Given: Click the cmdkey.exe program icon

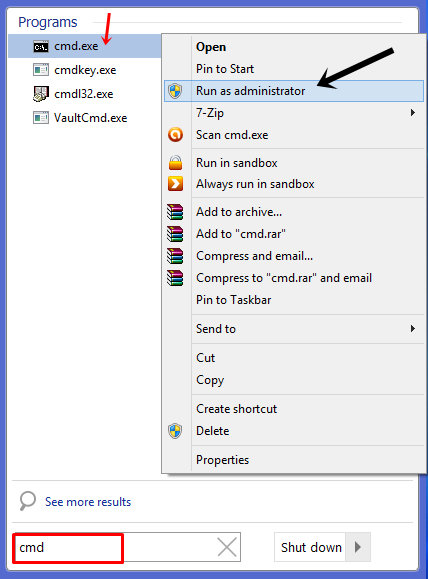Looking at the screenshot, I should (41, 70).
